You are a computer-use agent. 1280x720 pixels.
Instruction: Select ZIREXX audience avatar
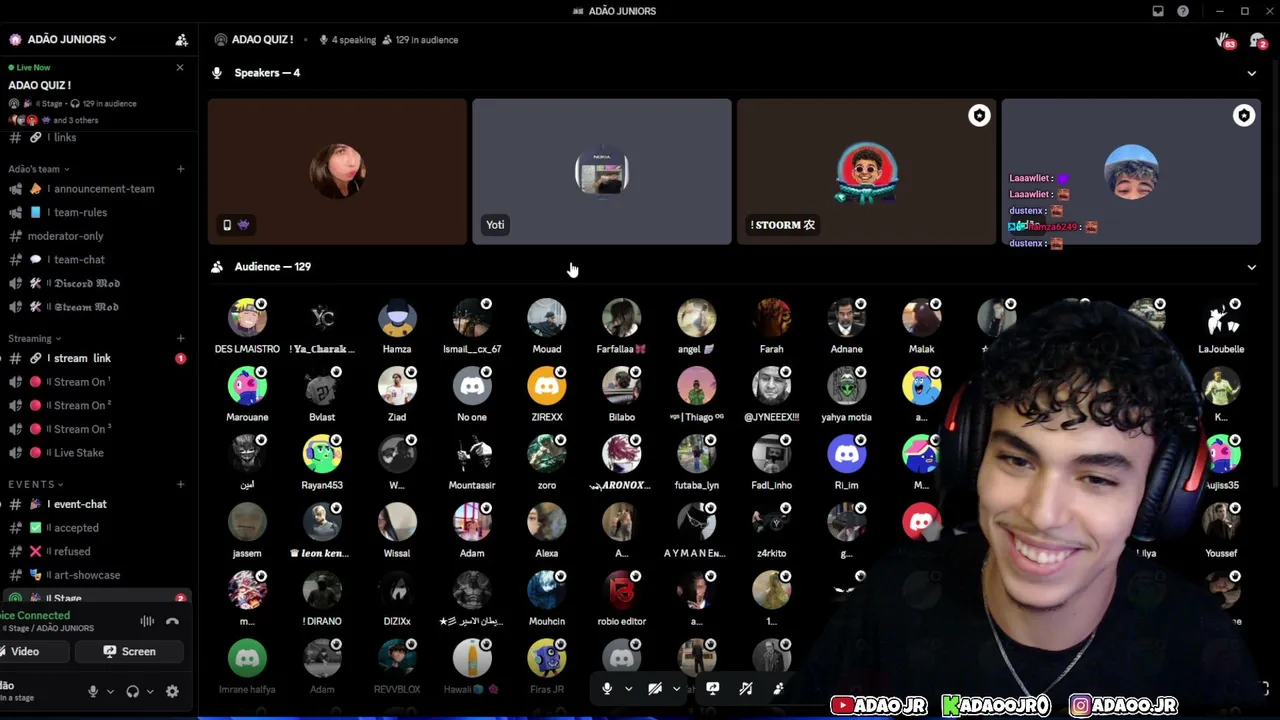coord(547,386)
